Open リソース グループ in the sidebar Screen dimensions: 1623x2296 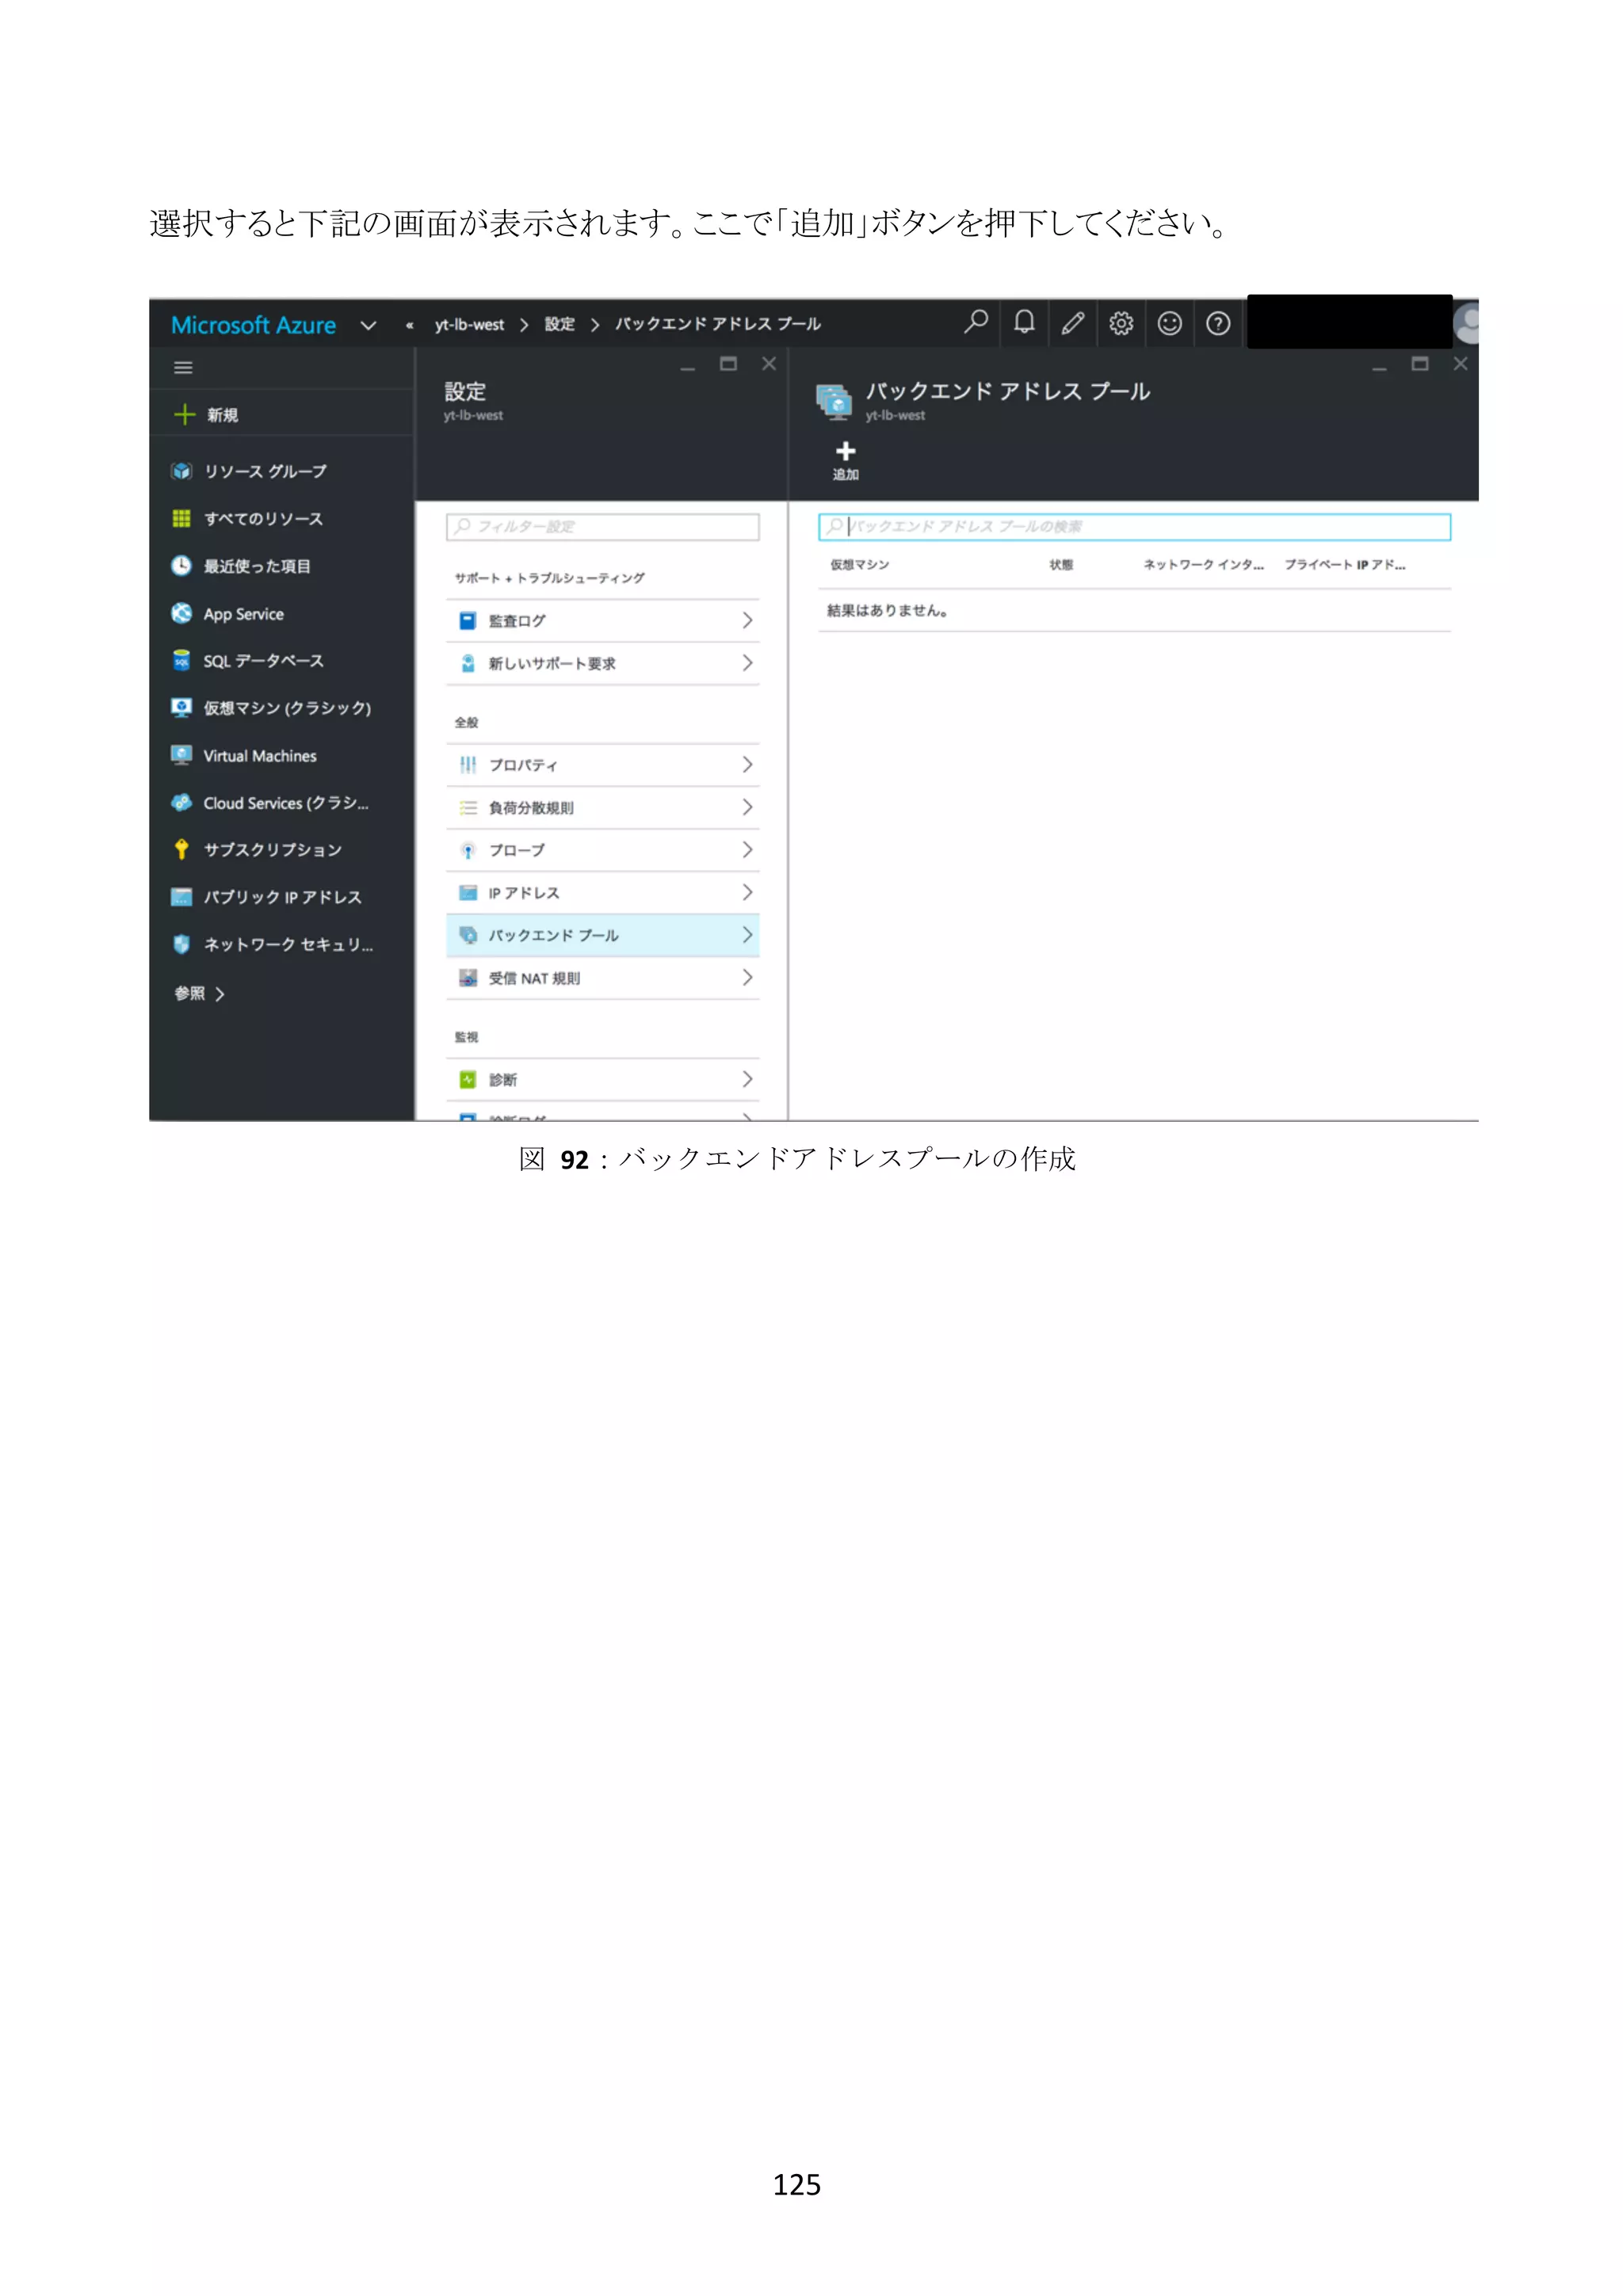click(x=264, y=471)
